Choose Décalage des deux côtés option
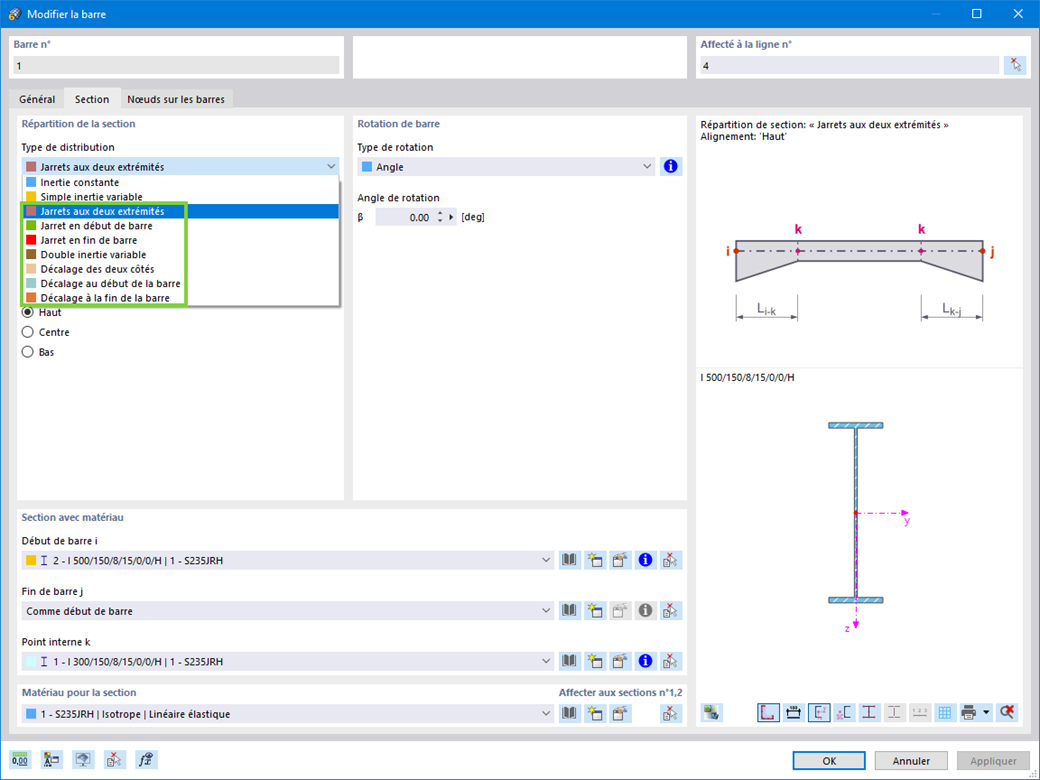 click(x=180, y=269)
